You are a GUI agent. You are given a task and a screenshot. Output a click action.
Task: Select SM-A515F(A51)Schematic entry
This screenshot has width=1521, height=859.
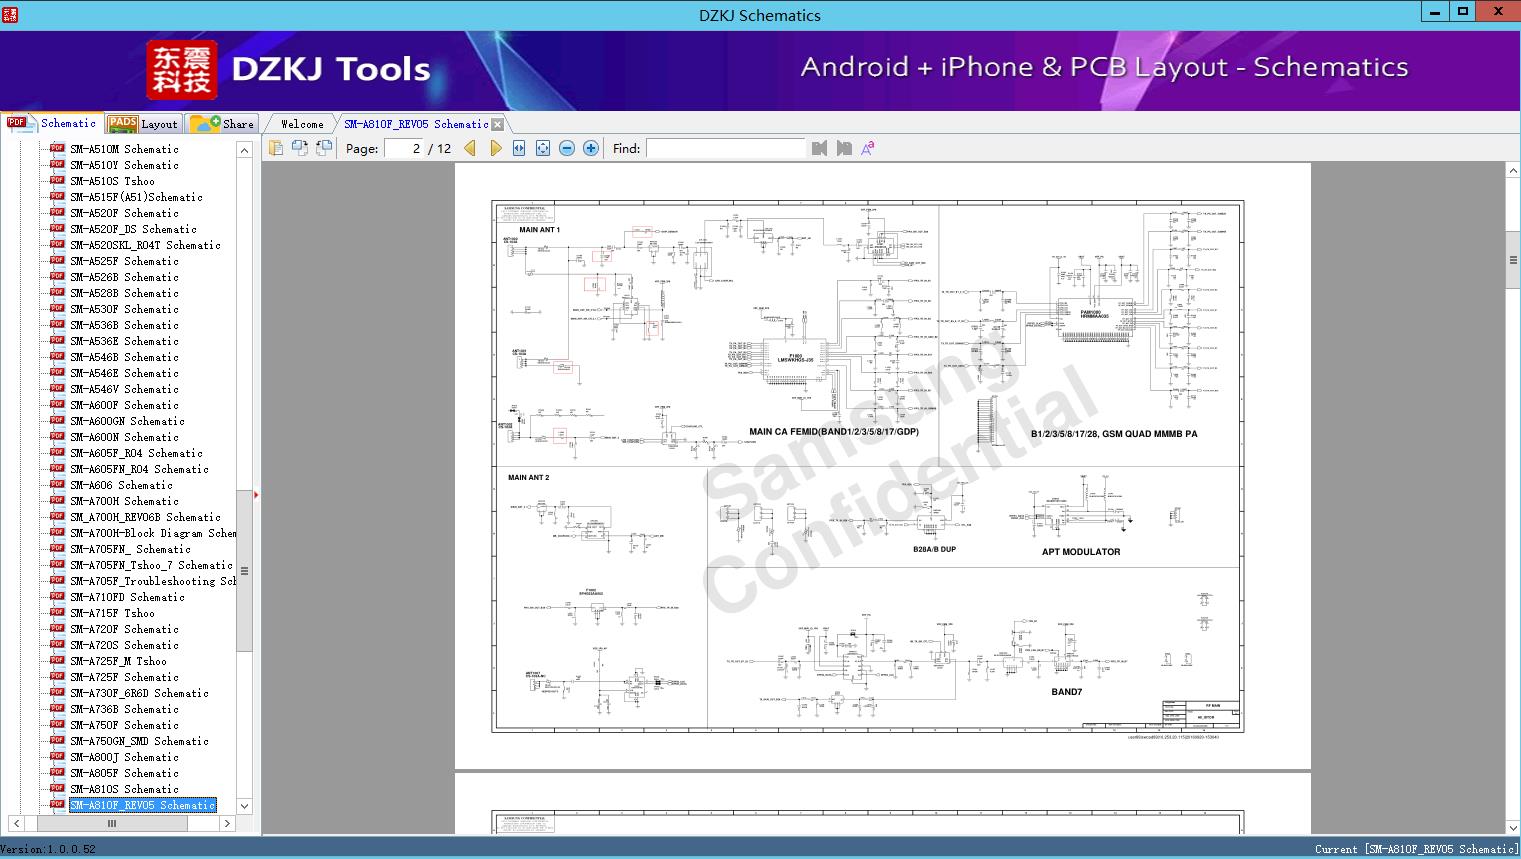click(x=136, y=197)
